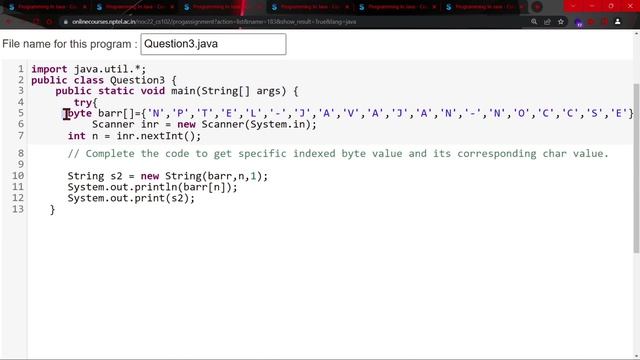
Task: Click 'String s2 = new String(barr,n,1);' line
Action: click(x=168, y=176)
